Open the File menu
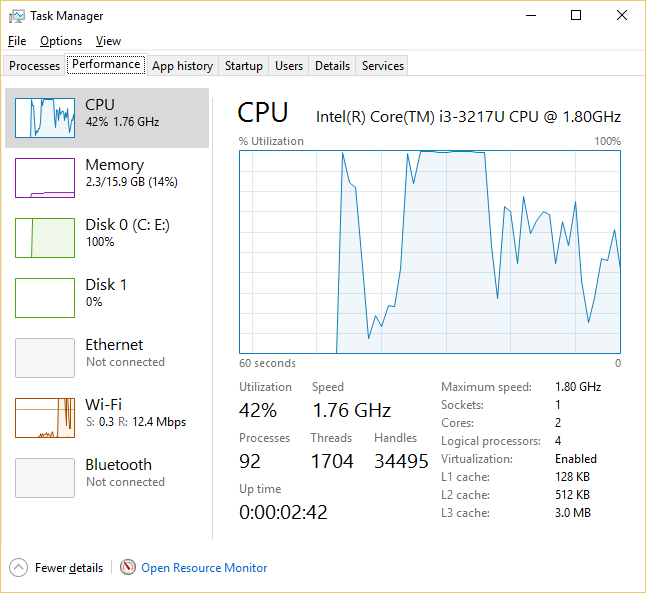The image size is (646, 593). point(17,41)
